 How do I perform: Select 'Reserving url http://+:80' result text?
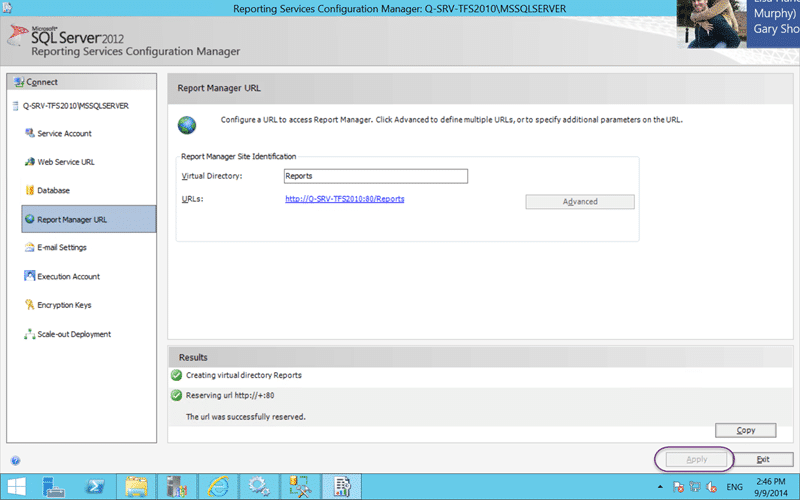click(230, 395)
